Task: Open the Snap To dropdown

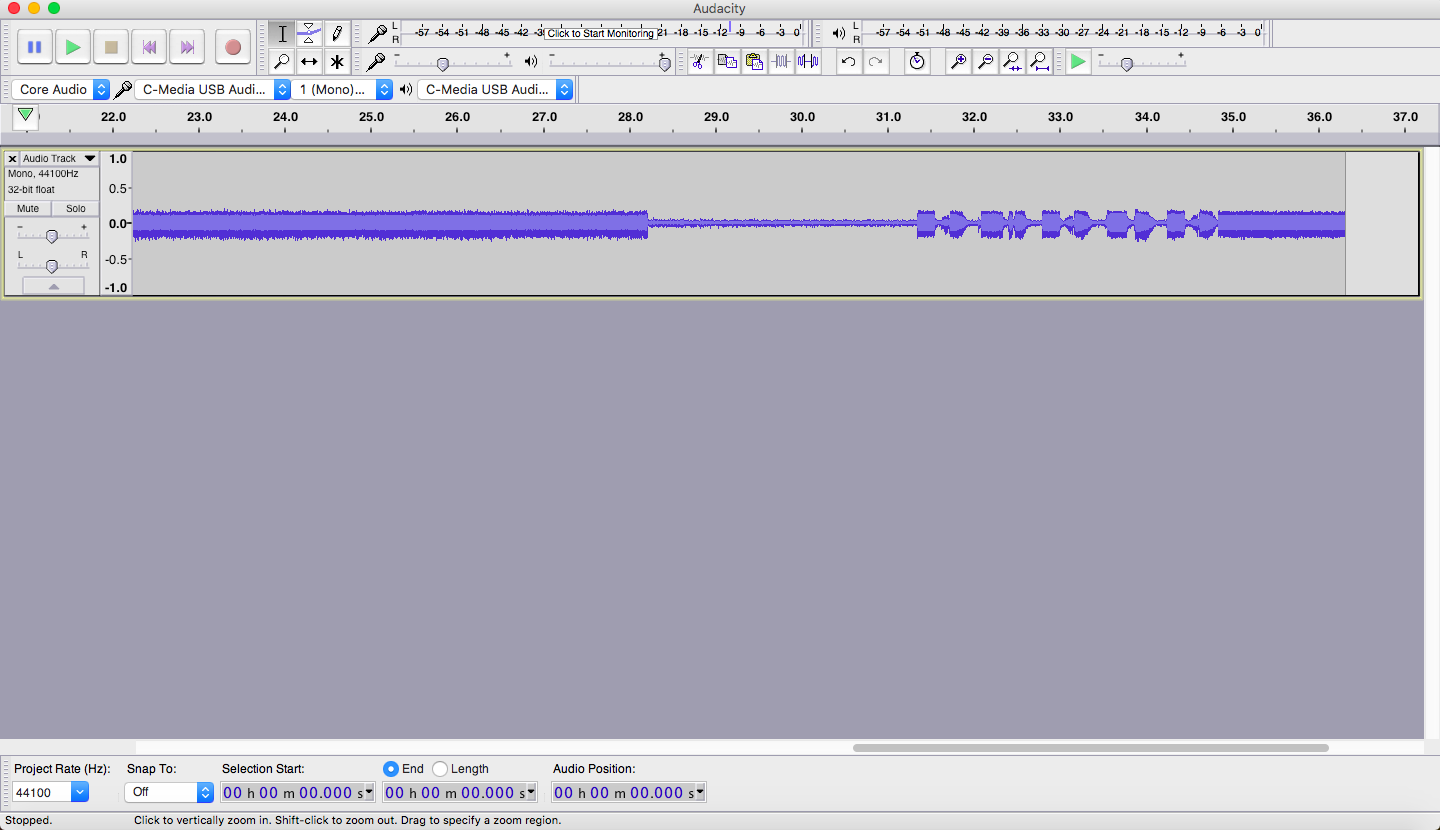Action: tap(169, 792)
